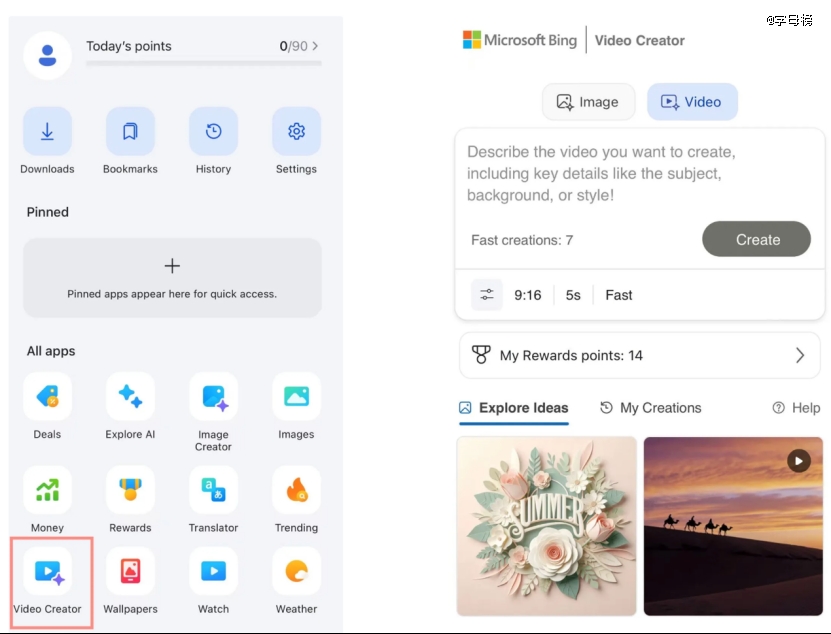Open the Wallpapers app
The width and height of the screenshot is (831, 634).
130,572
